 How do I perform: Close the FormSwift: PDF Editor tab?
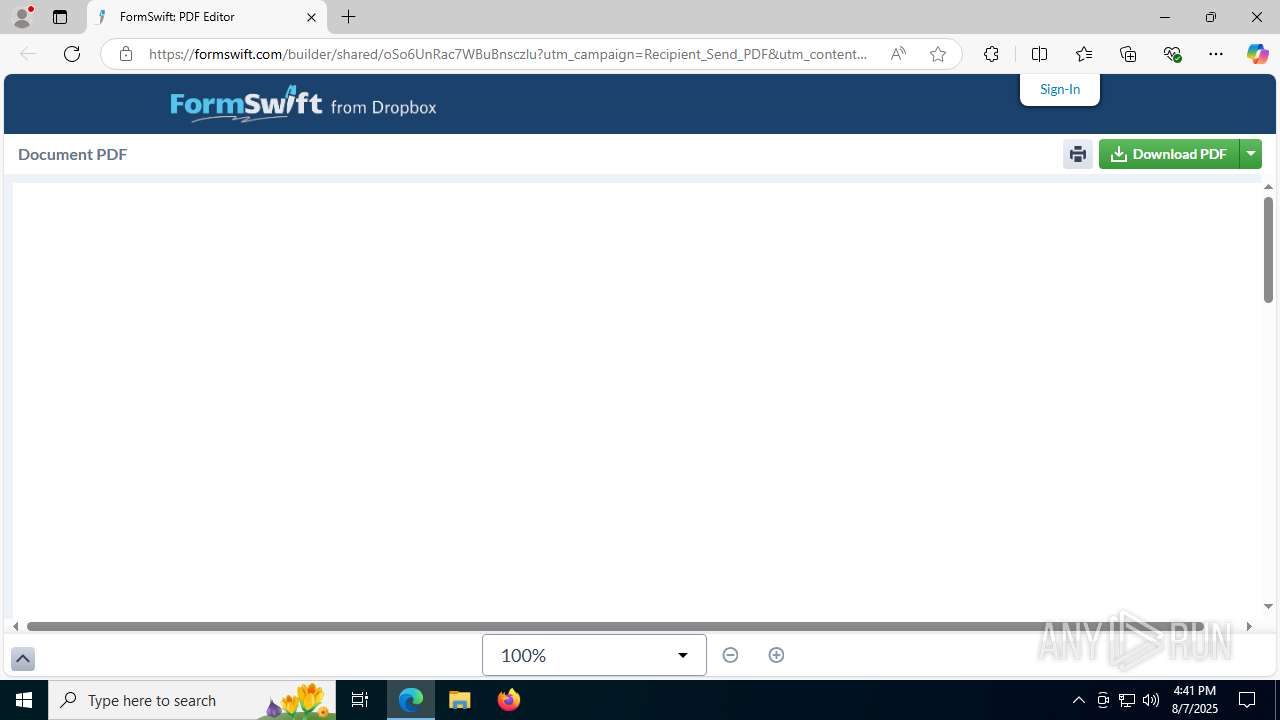pyautogui.click(x=311, y=17)
